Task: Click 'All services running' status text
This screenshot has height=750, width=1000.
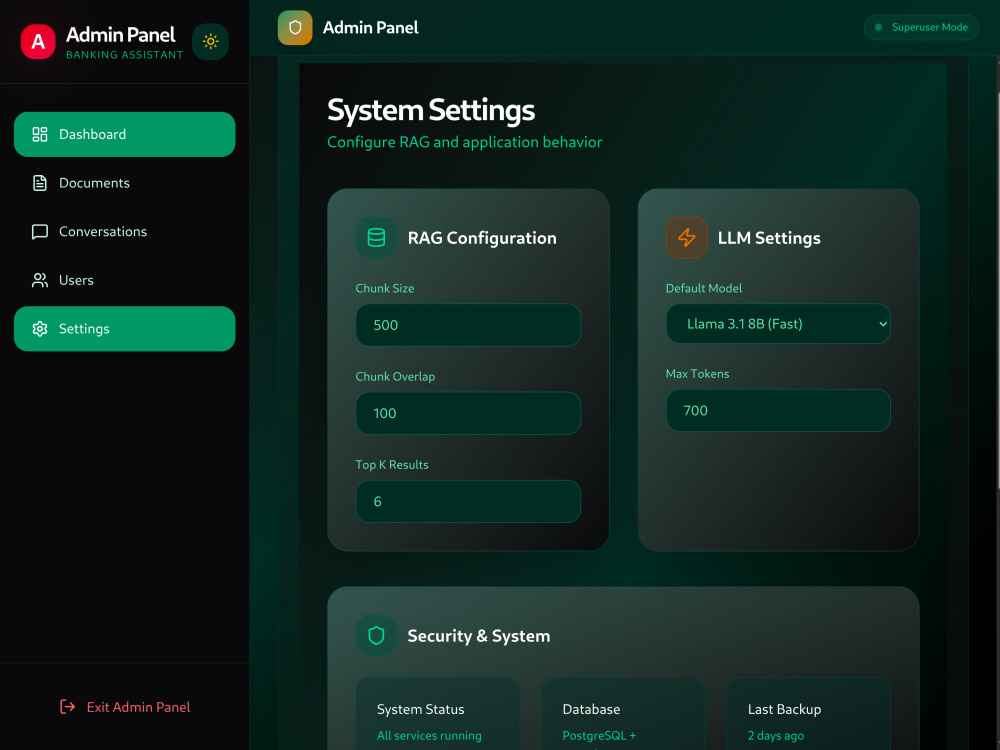Action: click(429, 735)
